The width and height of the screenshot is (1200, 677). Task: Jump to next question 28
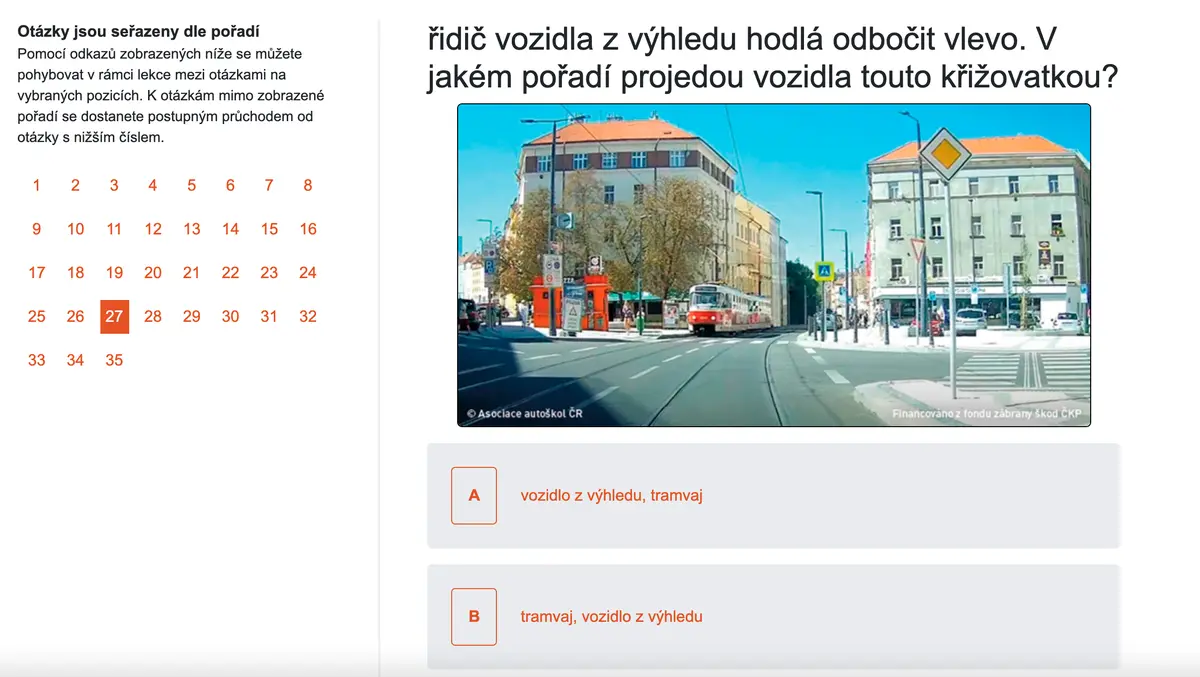click(x=153, y=316)
